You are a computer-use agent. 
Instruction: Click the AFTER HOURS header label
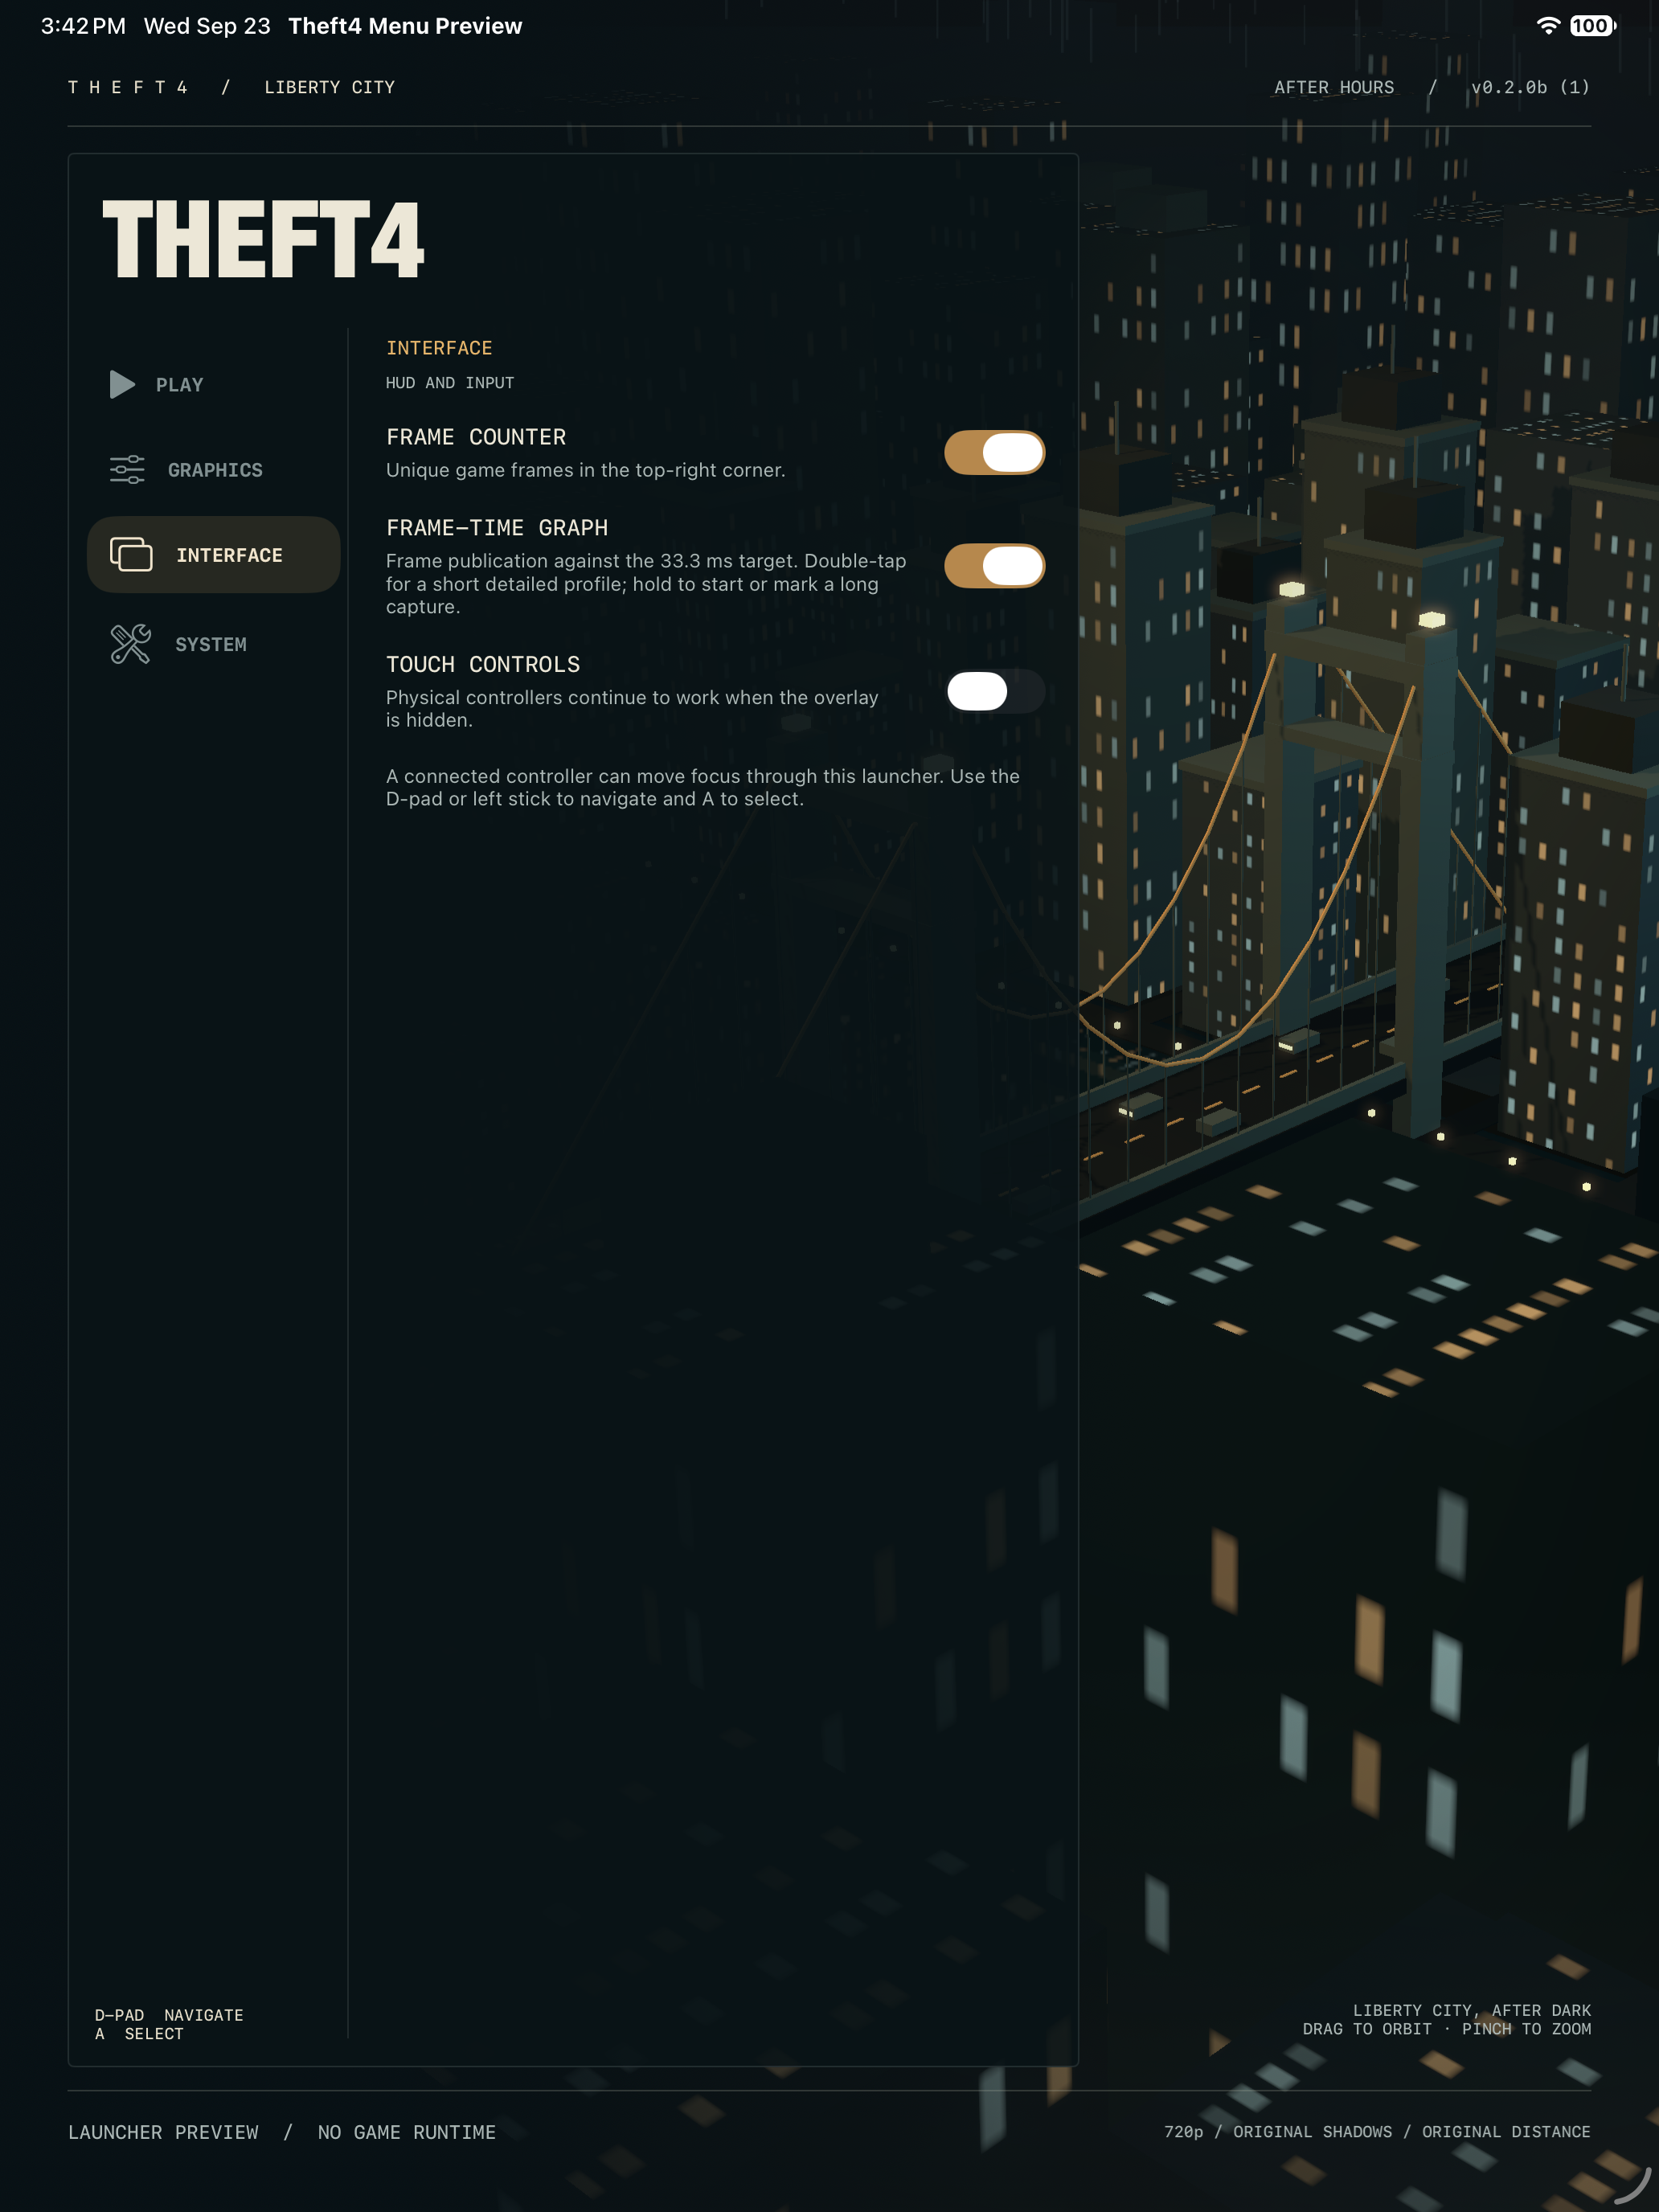coord(1334,87)
